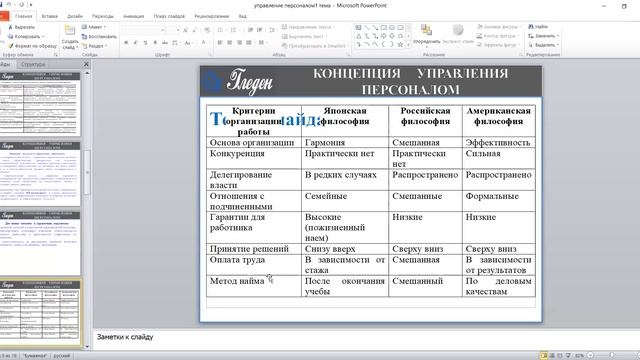Open the Макет layout dropdown
The height and width of the screenshot is (360, 640).
(94, 27)
